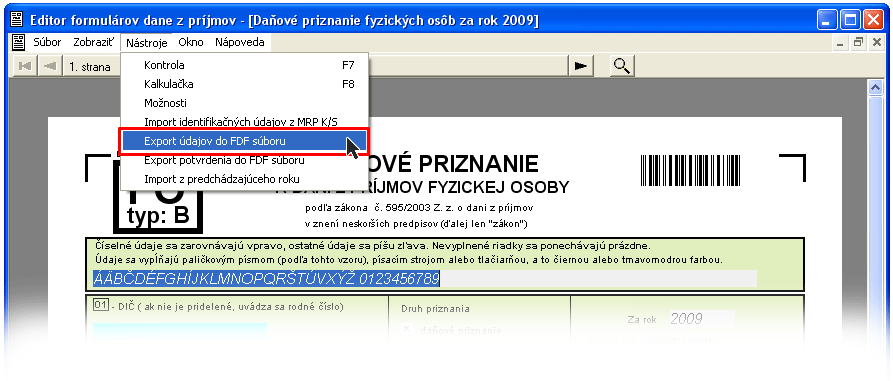
Task: Open the magnifying glass zoom tool
Action: click(622, 66)
